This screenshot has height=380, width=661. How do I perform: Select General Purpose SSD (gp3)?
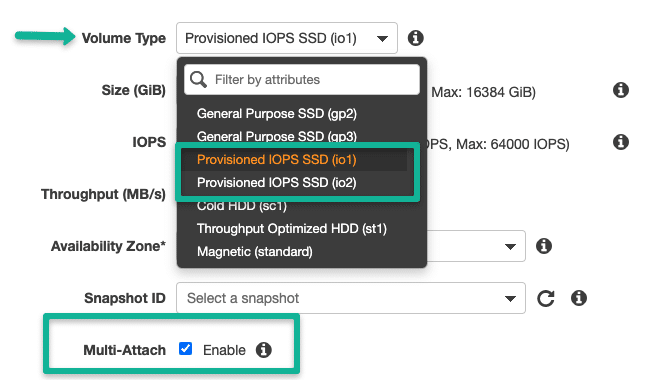coord(277,136)
